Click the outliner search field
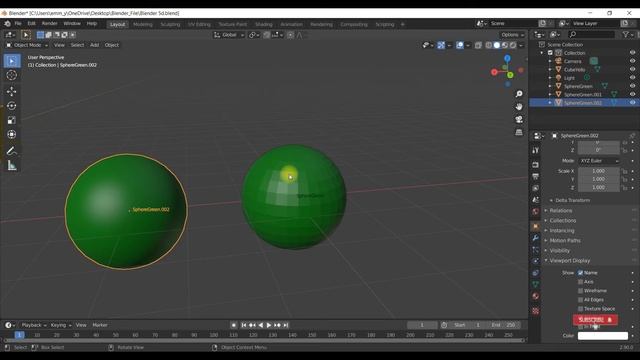The height and width of the screenshot is (360, 640). tap(592, 35)
